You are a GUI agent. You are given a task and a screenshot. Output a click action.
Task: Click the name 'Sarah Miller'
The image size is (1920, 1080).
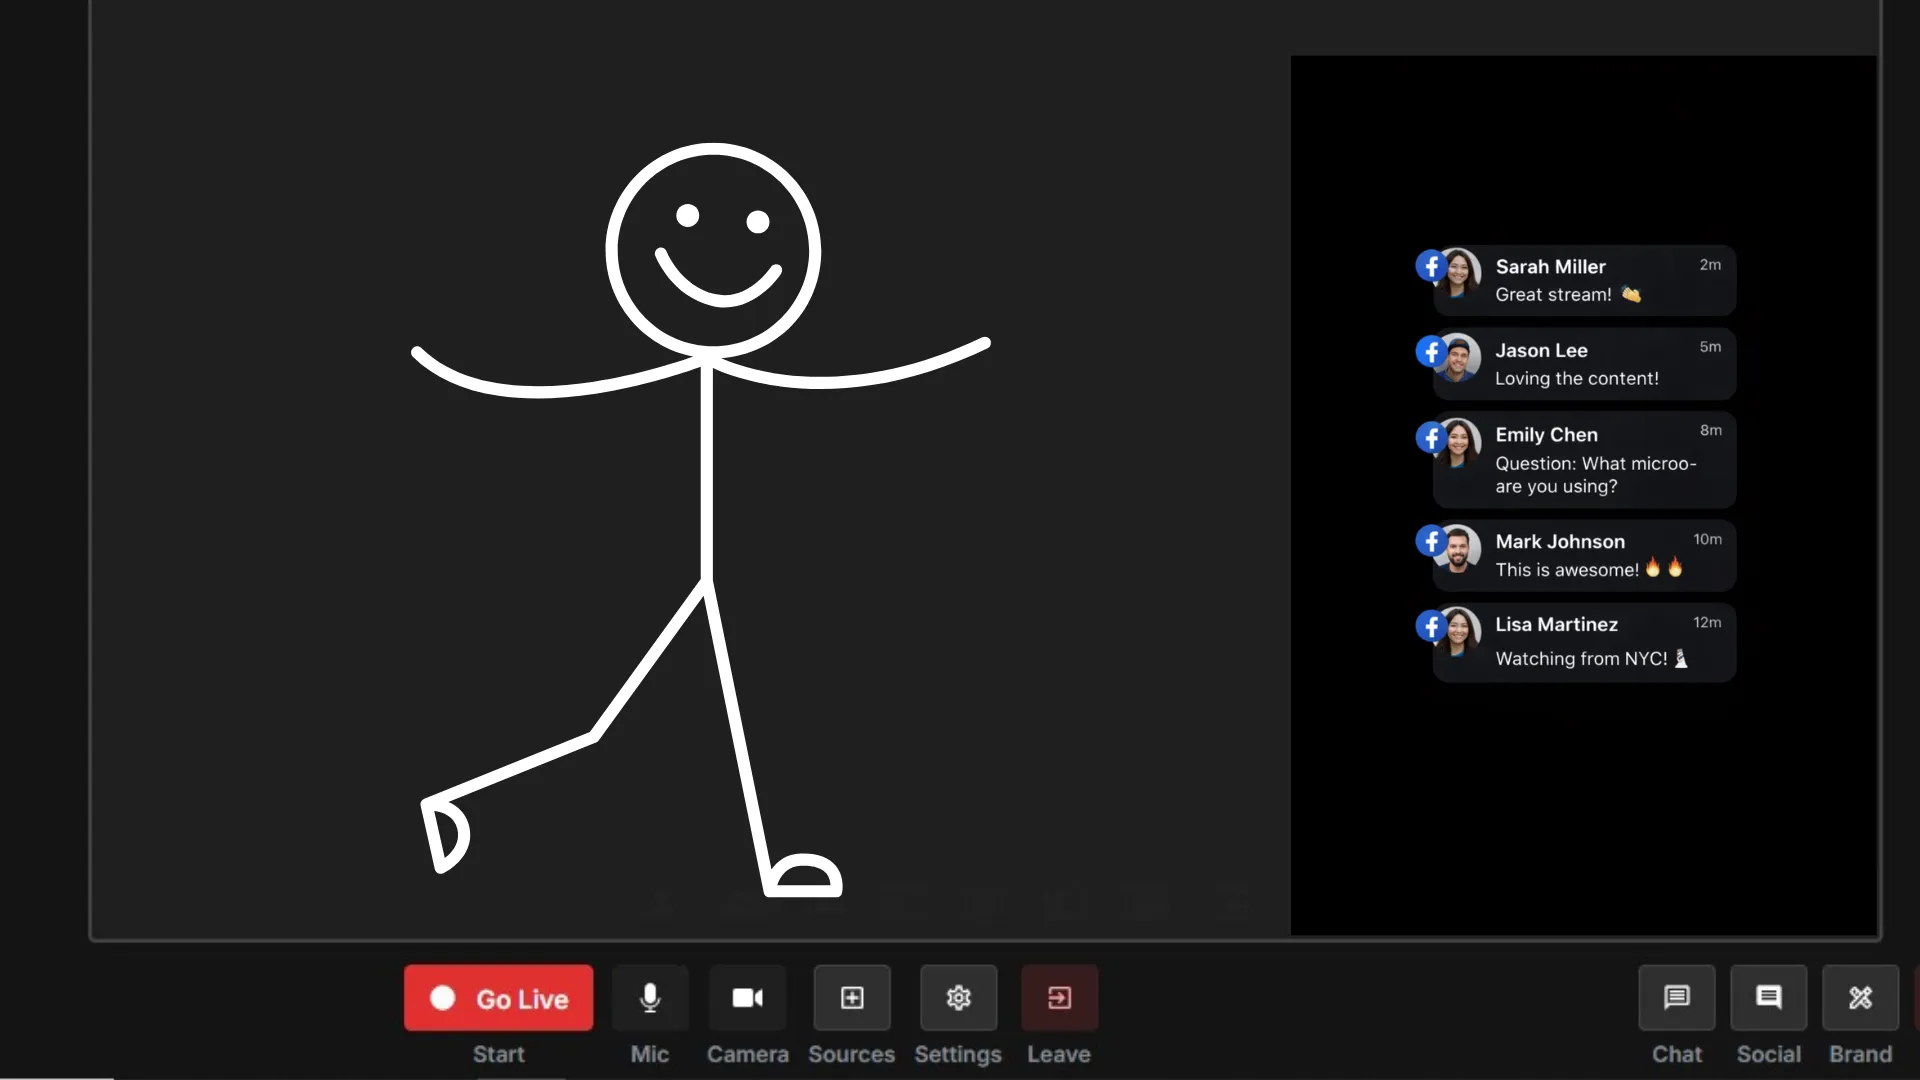pos(1550,267)
